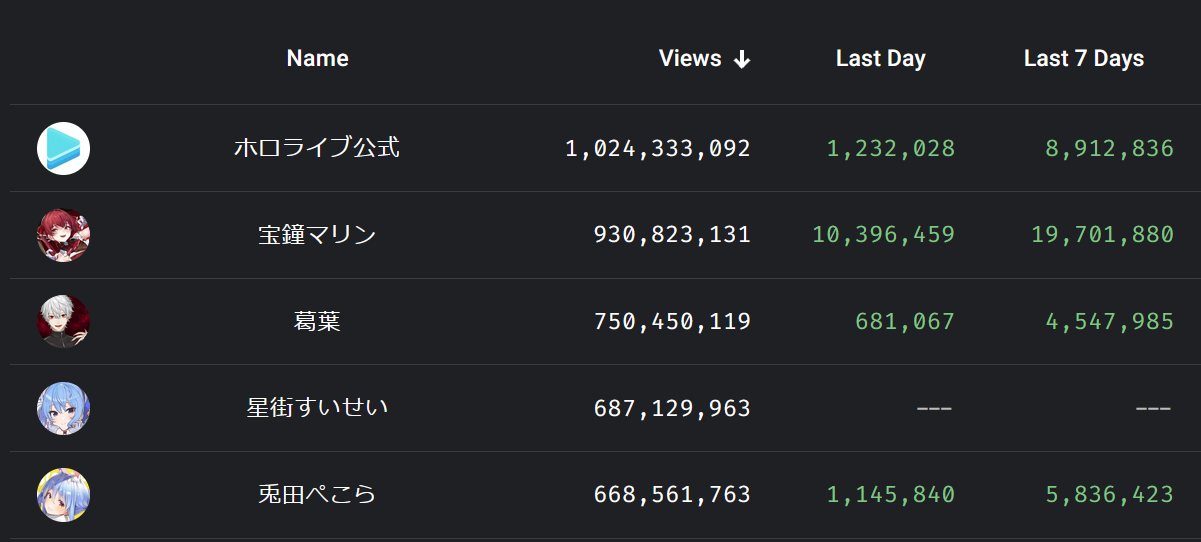1201x542 pixels.
Task: Select the 1,024,333,092 views value
Action: click(658, 149)
